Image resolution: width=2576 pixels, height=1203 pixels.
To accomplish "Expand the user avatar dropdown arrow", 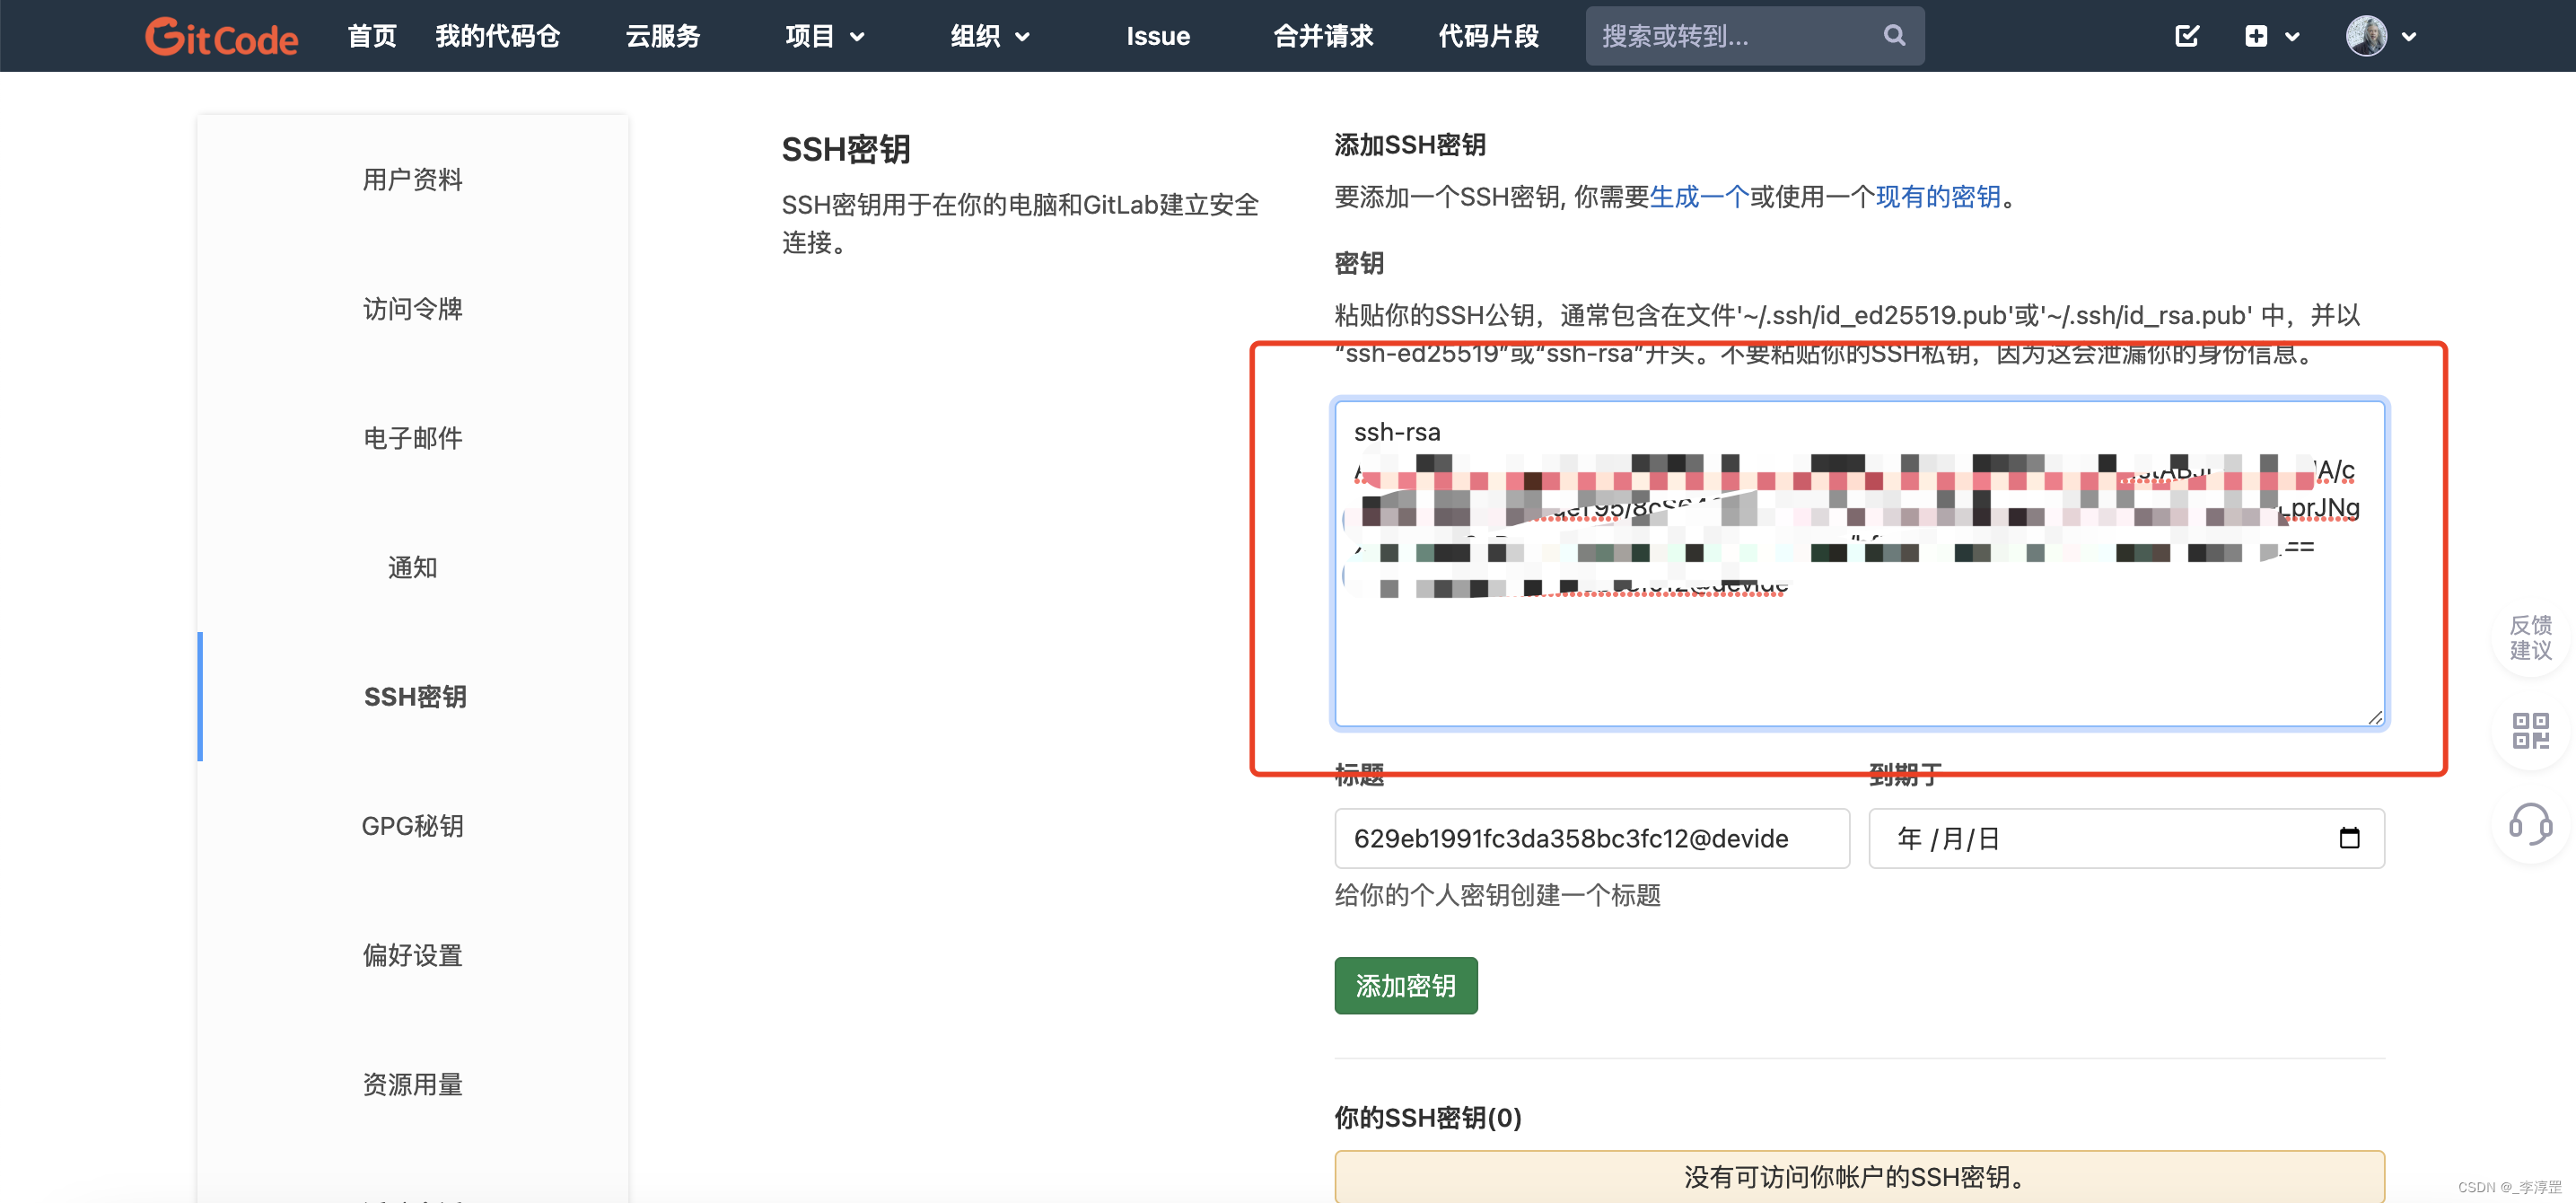I will pos(2409,37).
